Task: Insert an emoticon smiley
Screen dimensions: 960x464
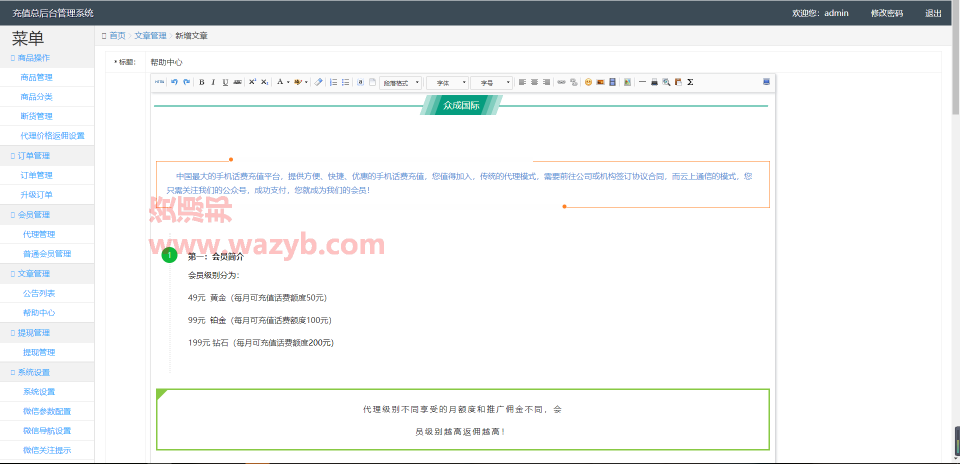Action: pos(588,82)
